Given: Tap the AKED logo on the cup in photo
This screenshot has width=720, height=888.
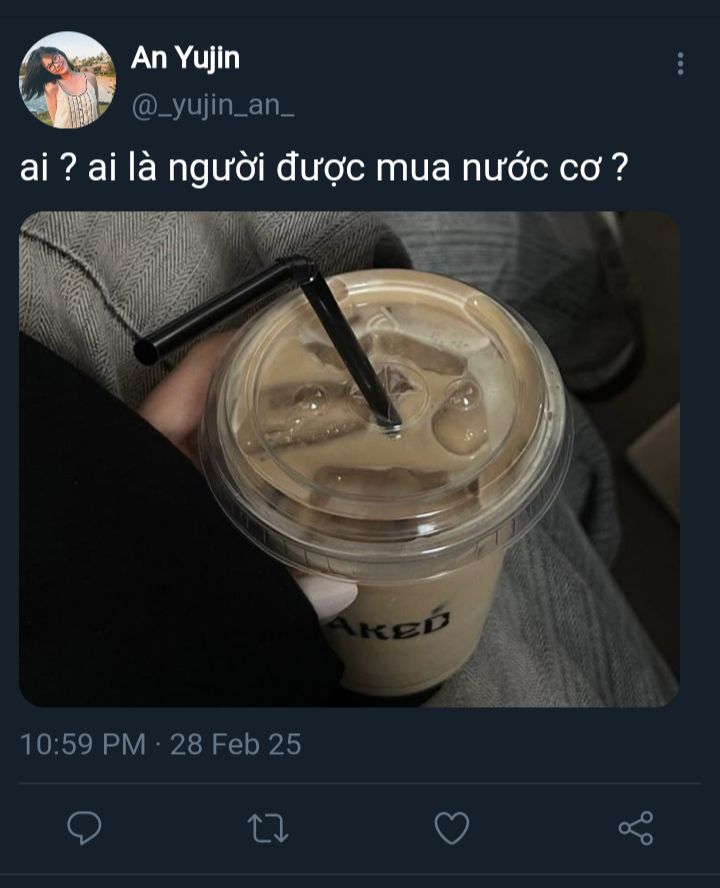Looking at the screenshot, I should click(390, 623).
